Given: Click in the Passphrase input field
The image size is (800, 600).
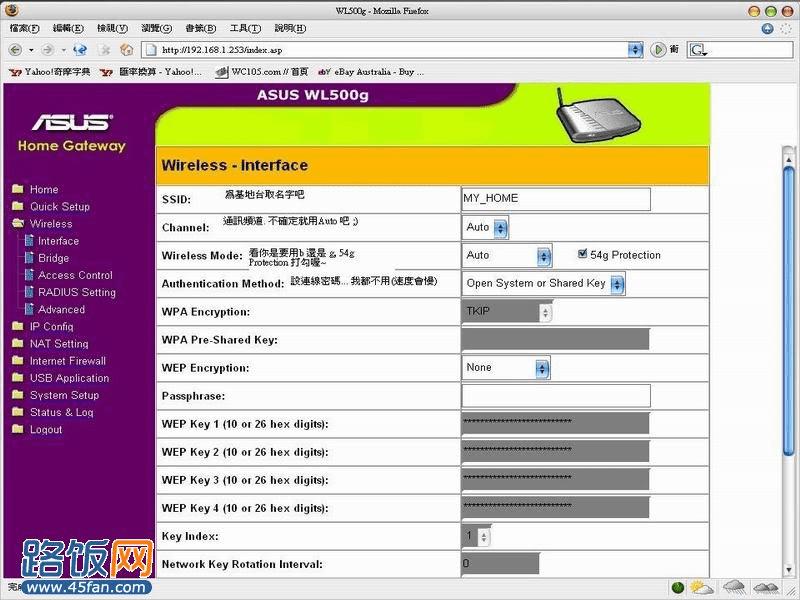Looking at the screenshot, I should point(556,396).
